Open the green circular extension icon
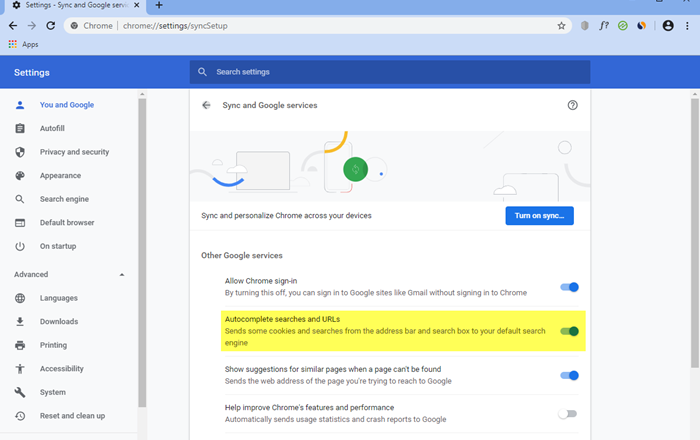Image resolution: width=700 pixels, height=440 pixels. [623, 26]
